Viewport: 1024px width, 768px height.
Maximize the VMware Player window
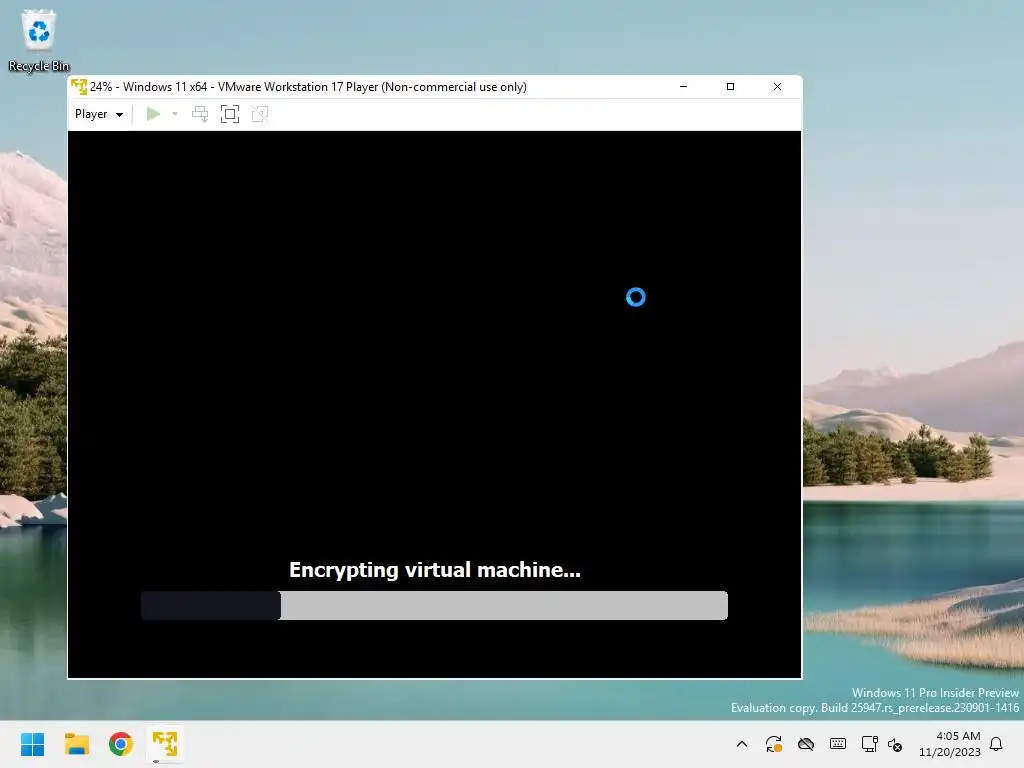730,87
